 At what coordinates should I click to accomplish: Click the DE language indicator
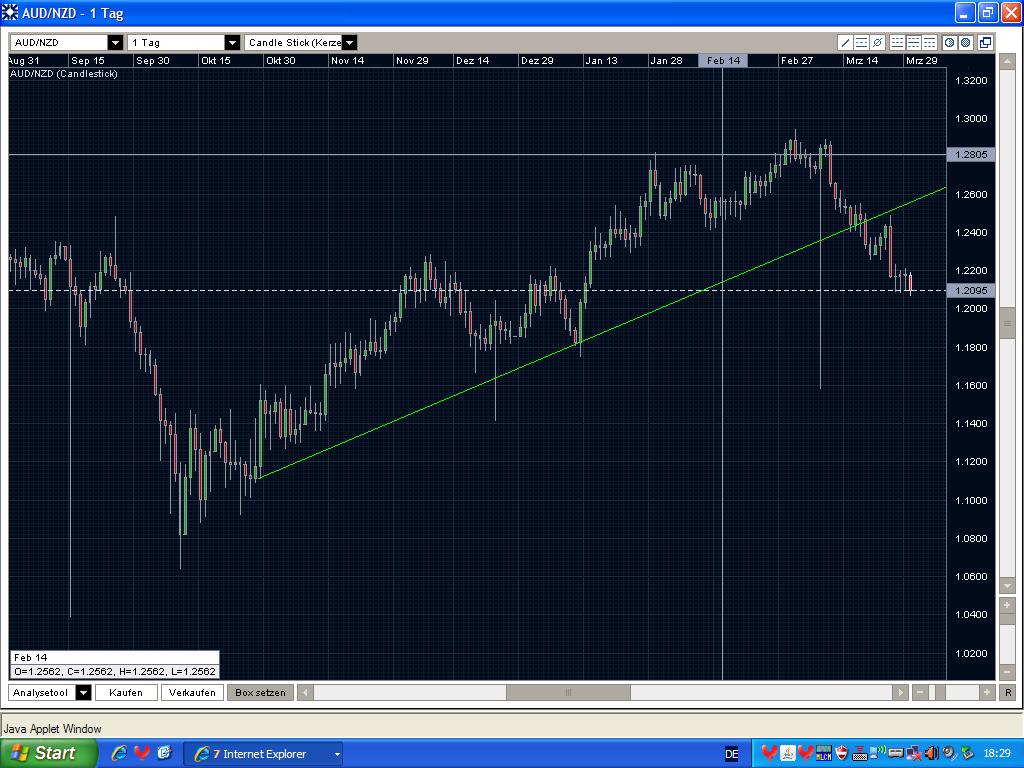pyautogui.click(x=731, y=754)
